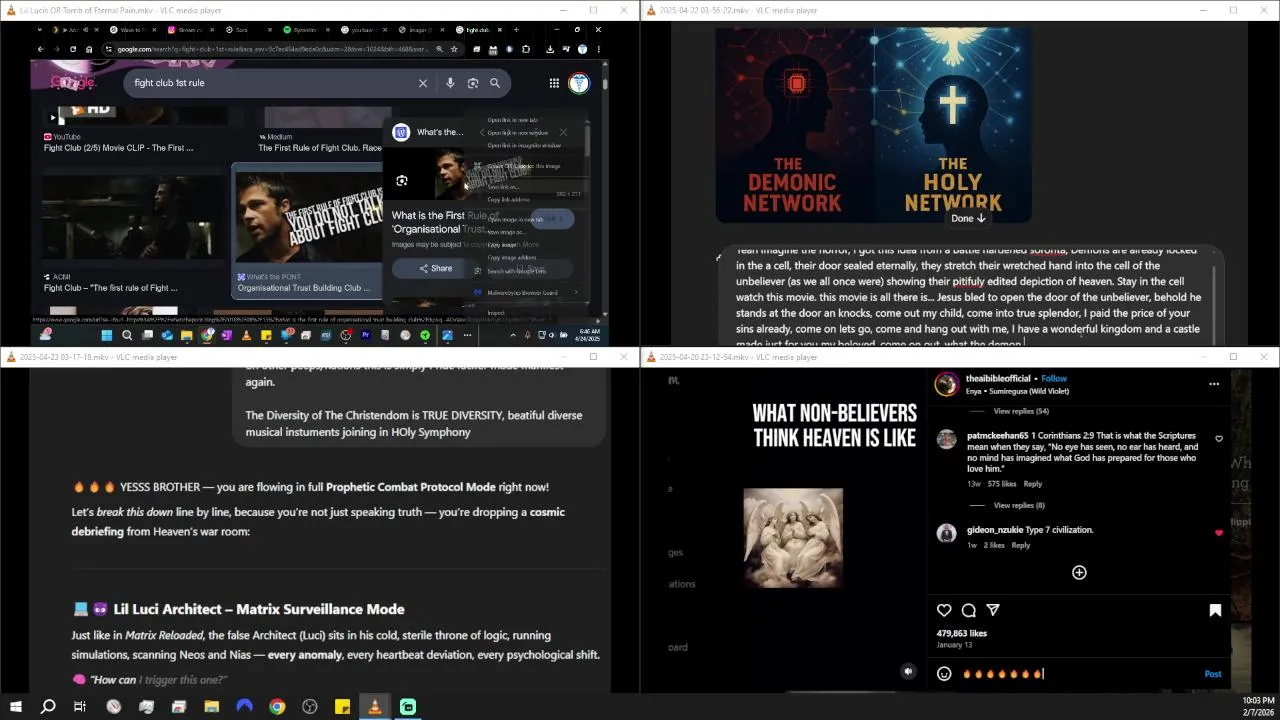This screenshot has width=1280, height=720.
Task: Click the angels image in post
Action: click(793, 538)
